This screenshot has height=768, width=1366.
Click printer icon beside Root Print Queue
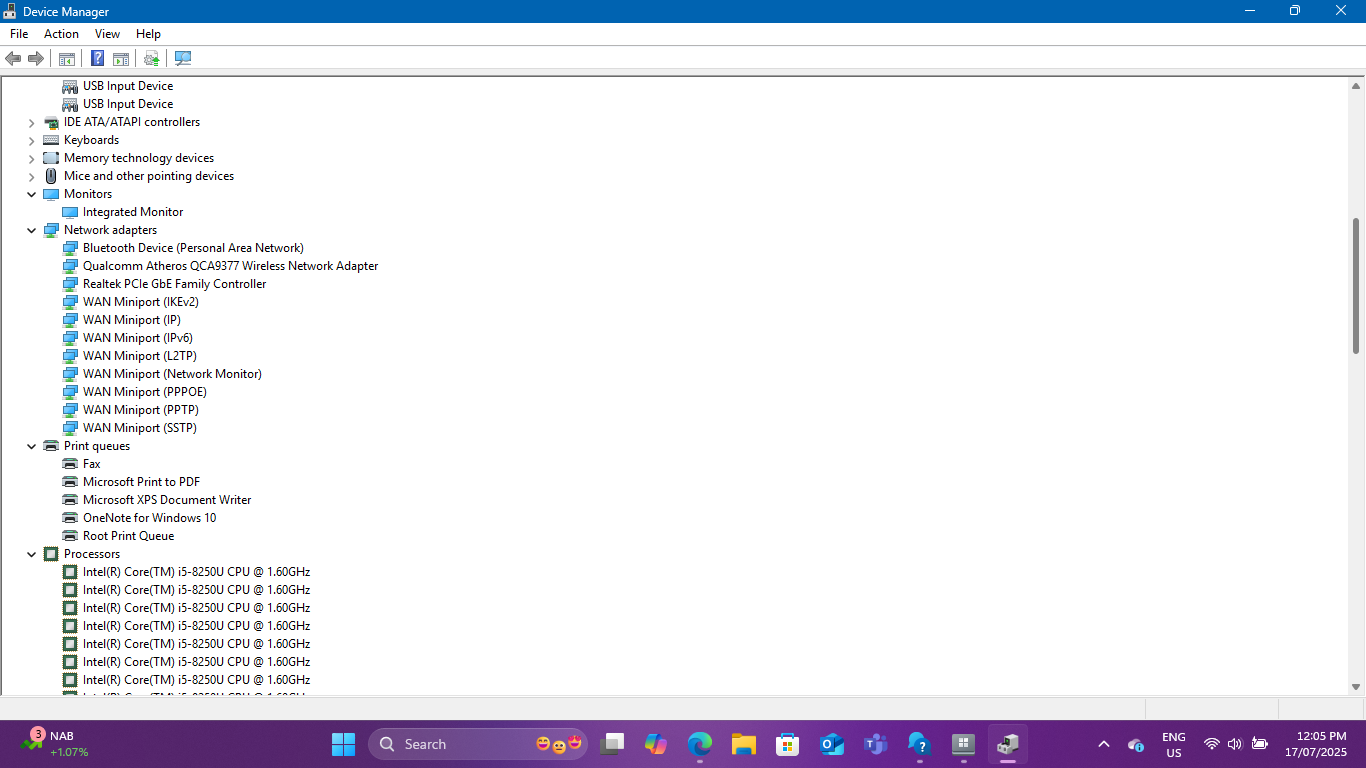(x=70, y=536)
